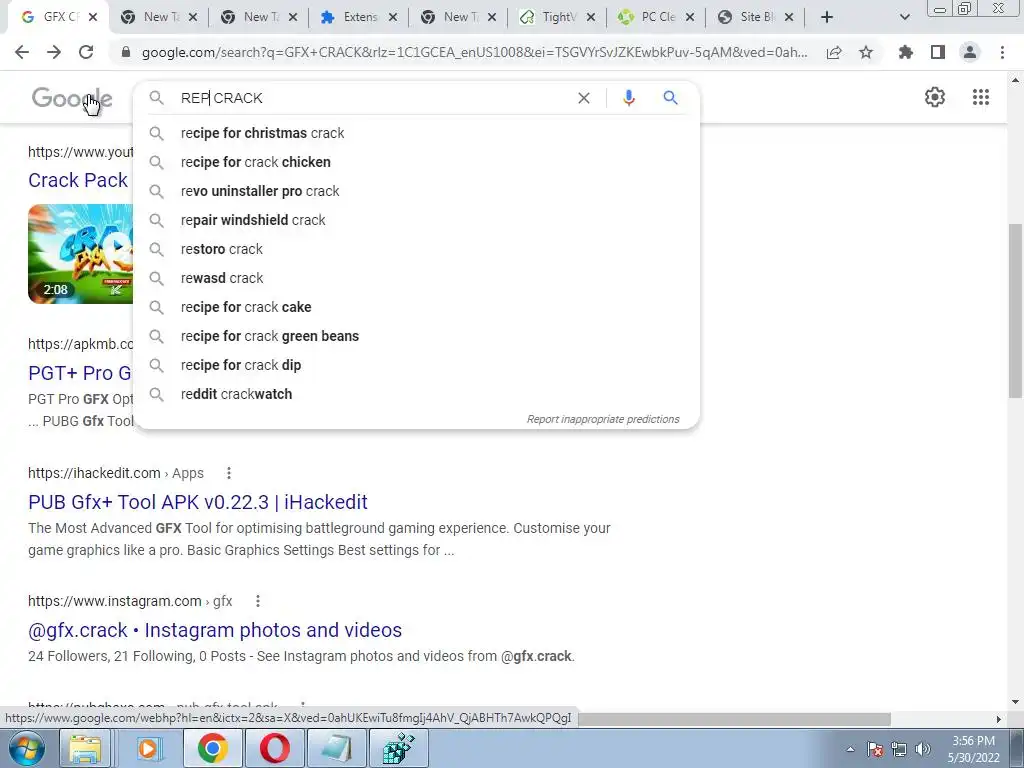Open Chrome extensions puzzle icon
Screen dimensions: 1024x768
coord(905,52)
